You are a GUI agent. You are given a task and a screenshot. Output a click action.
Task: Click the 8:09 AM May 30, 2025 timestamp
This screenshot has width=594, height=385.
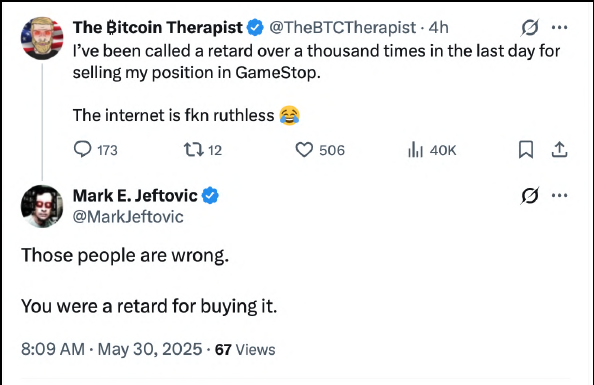[x=112, y=349]
